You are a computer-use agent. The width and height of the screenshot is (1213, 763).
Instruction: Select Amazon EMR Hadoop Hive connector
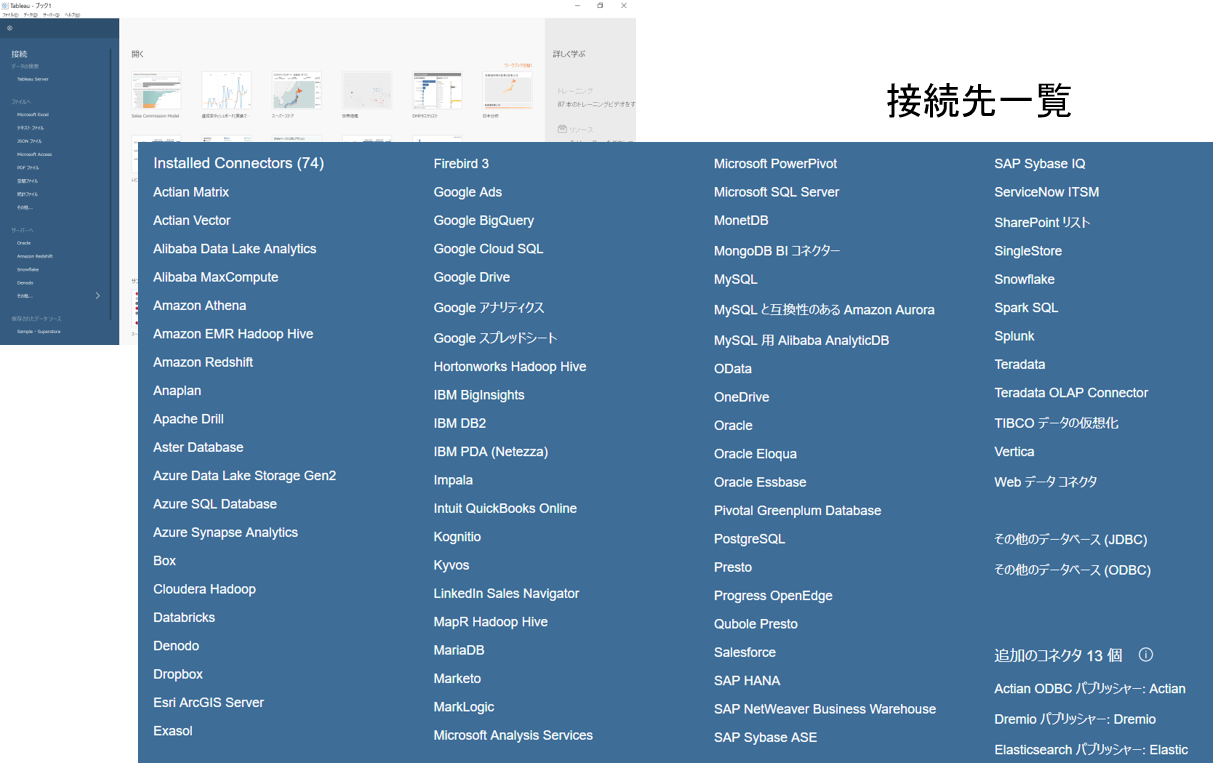[x=233, y=334]
